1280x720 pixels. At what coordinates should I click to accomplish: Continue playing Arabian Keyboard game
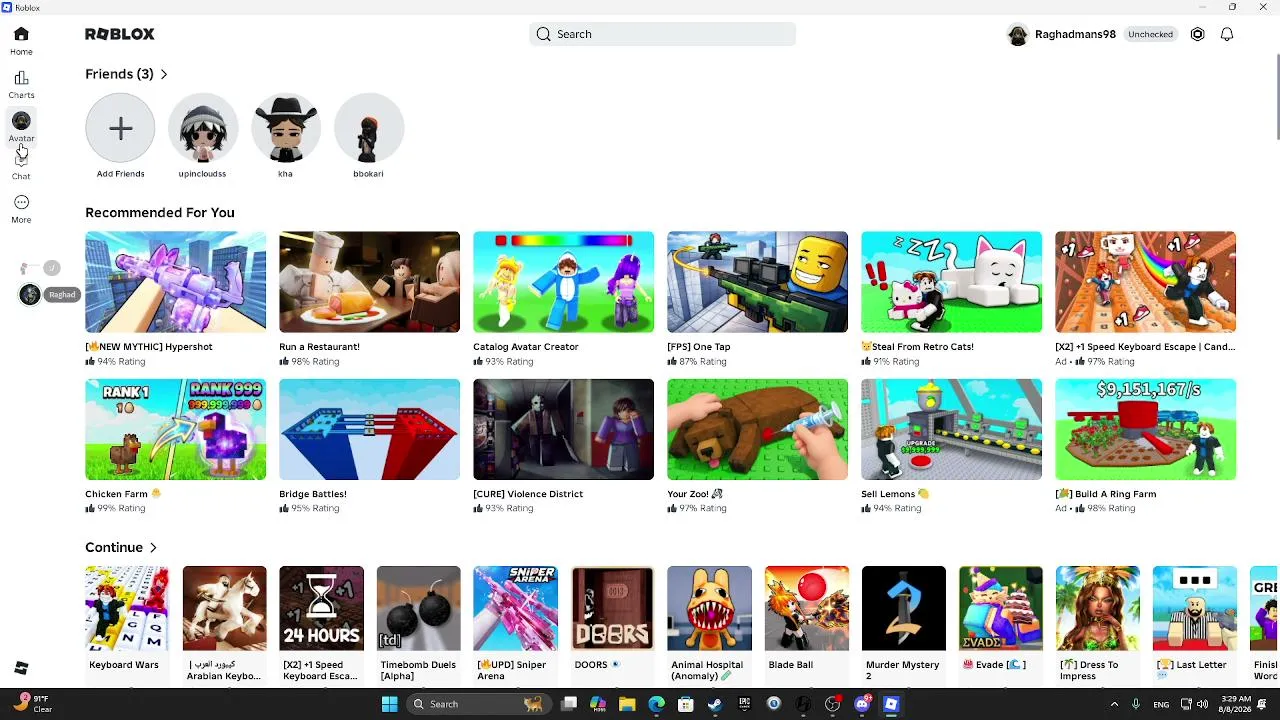click(x=224, y=608)
